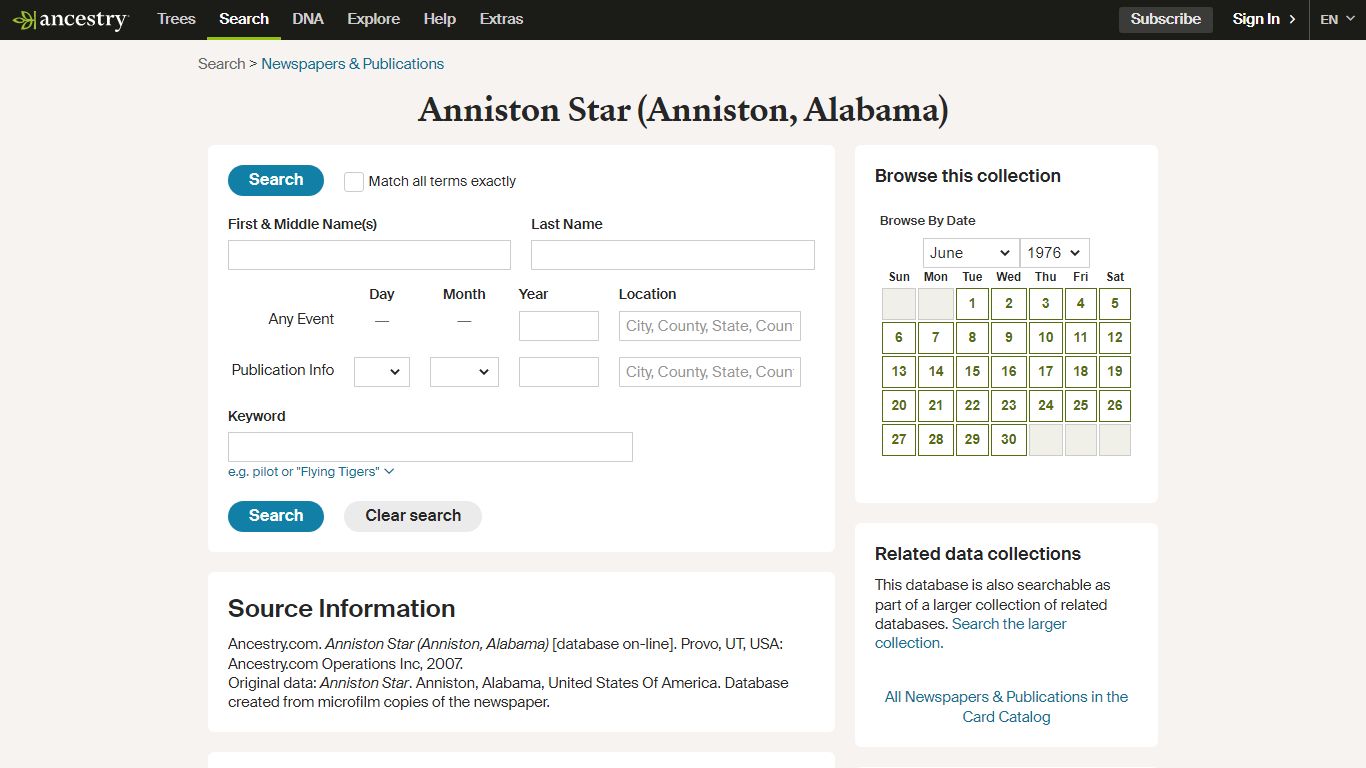Select June 6 in the calendar
The height and width of the screenshot is (768, 1366).
899,338
